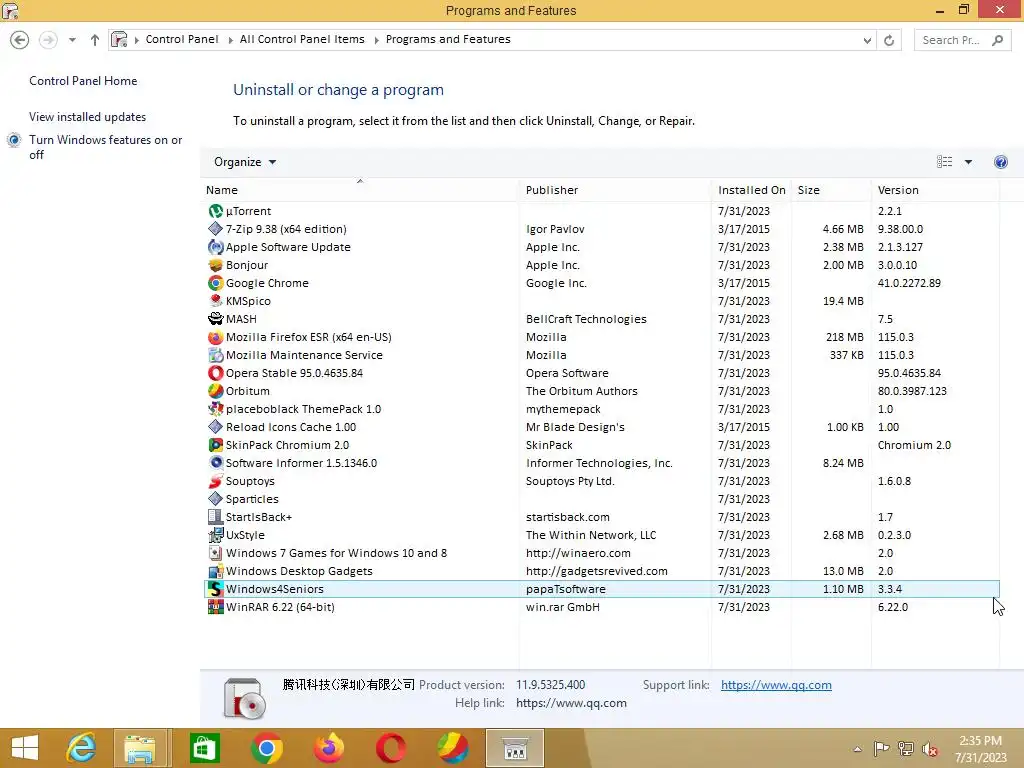
Task: Click the muted volume tray icon
Action: pyautogui.click(x=930, y=748)
